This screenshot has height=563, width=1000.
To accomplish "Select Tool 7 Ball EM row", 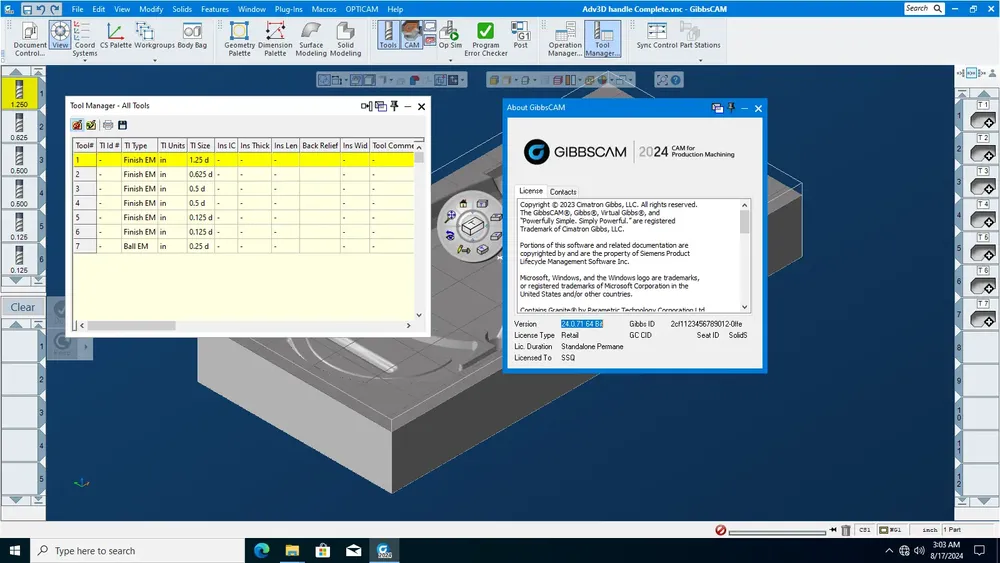I will (x=243, y=246).
